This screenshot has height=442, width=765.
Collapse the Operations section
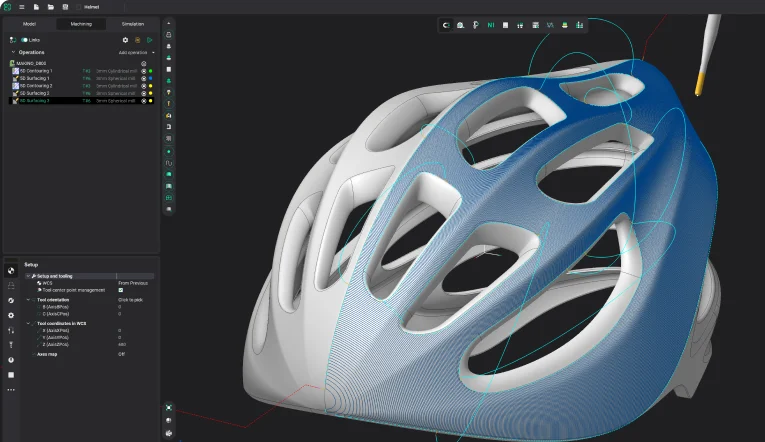tap(13, 52)
